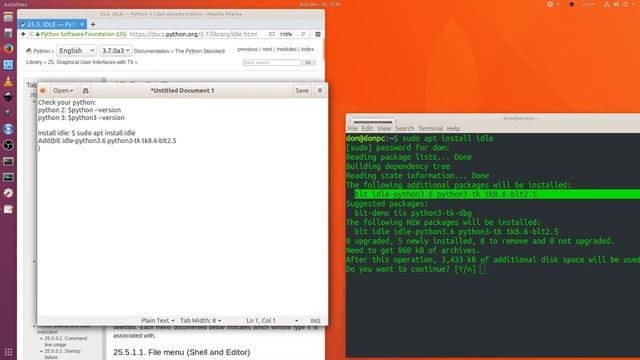Click 'Install idle: $ sudo apt install idle' line
640x360 pixels.
tap(87, 133)
